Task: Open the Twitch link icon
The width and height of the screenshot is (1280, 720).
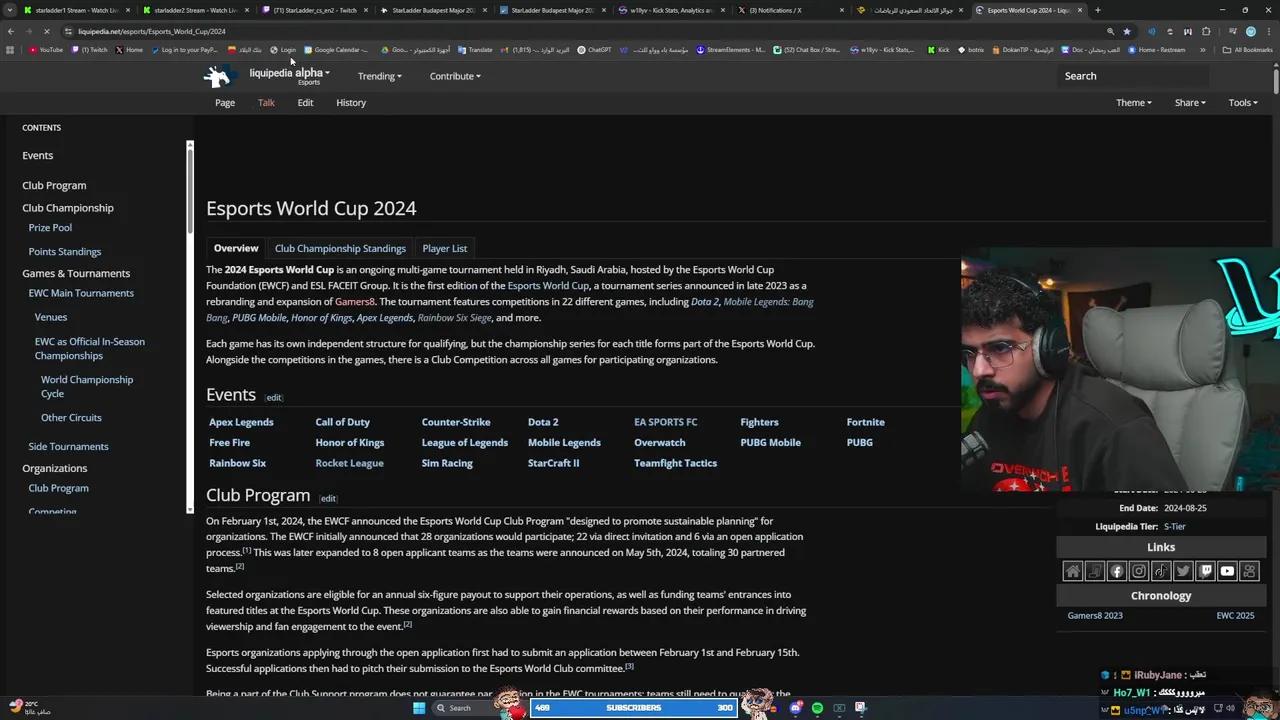Action: [x=1205, y=571]
